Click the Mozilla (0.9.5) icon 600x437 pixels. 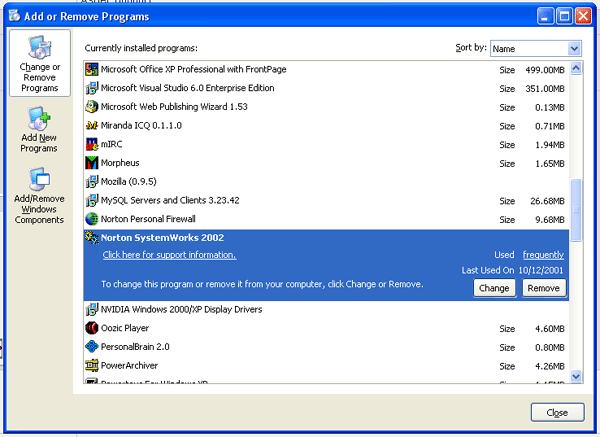[91, 182]
